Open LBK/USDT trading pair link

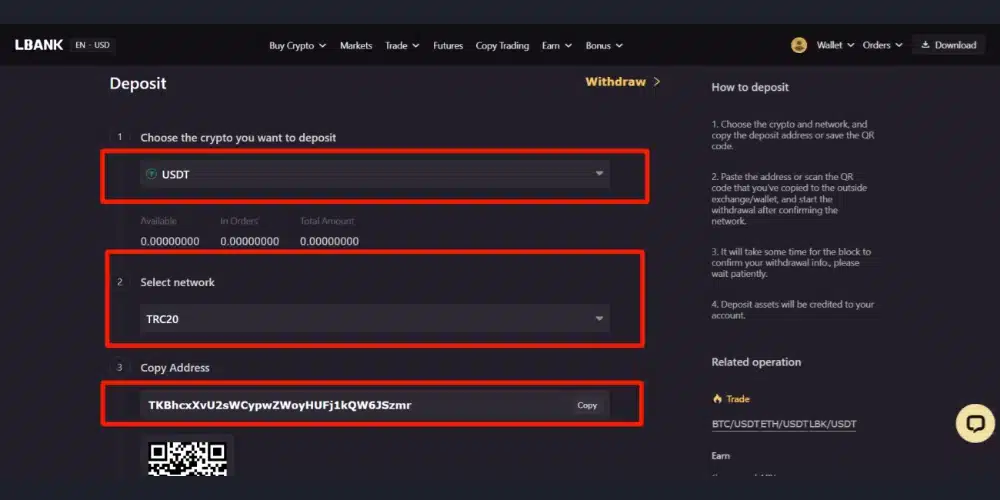point(833,423)
